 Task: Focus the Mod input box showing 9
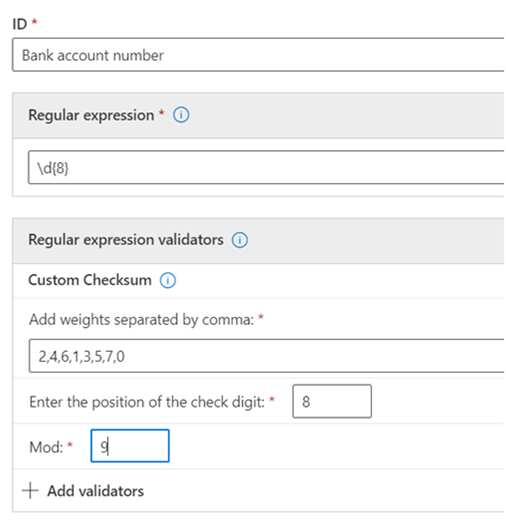[x=130, y=446]
